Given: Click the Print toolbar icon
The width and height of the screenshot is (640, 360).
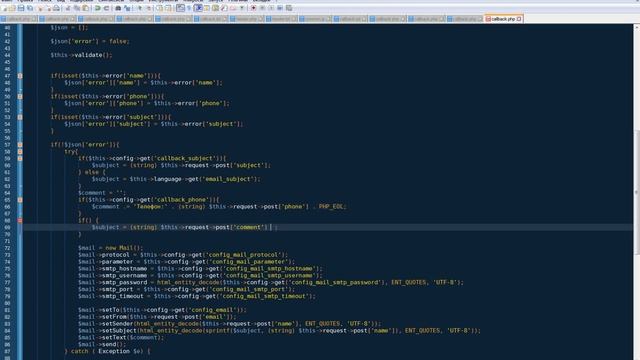Looking at the screenshot, I should (x=57, y=8).
